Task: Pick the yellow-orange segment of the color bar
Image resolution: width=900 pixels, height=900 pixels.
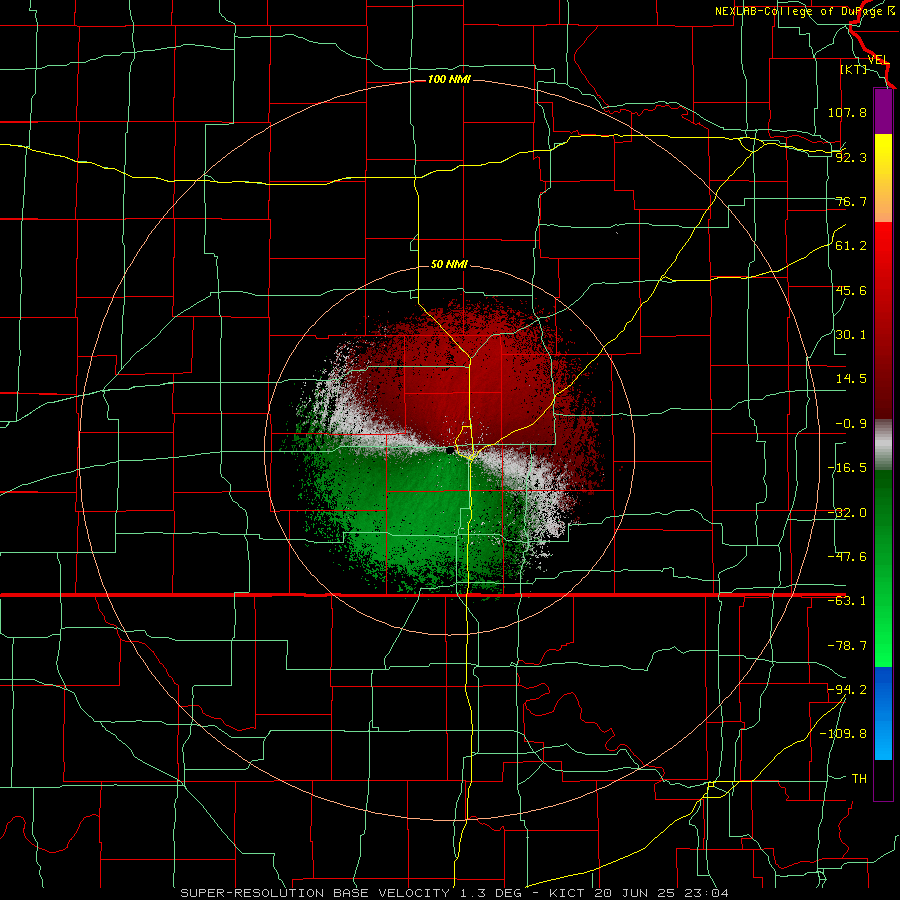Action: [883, 178]
